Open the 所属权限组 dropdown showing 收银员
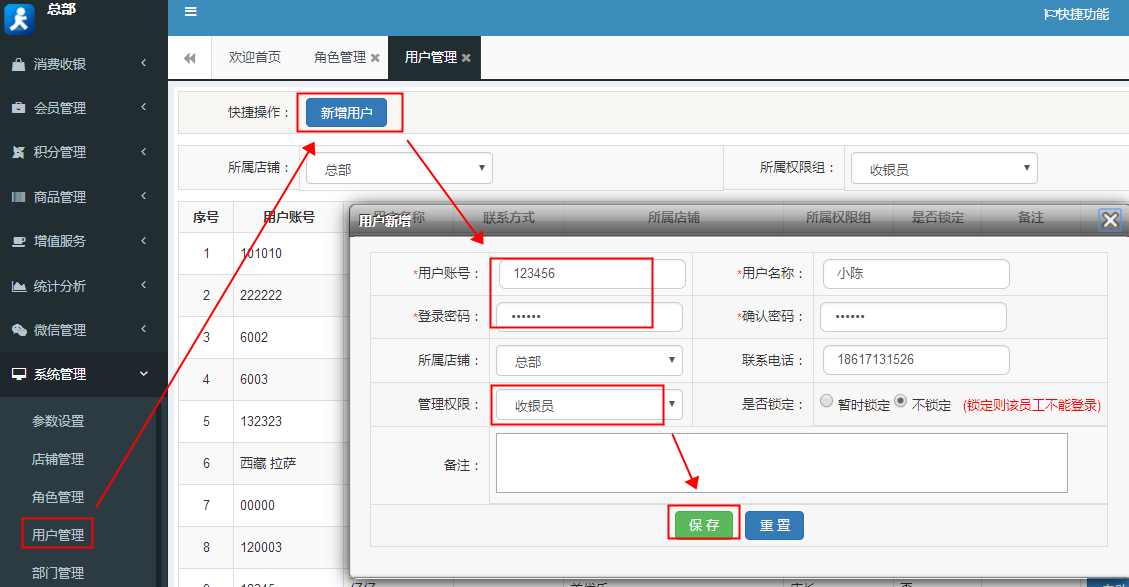This screenshot has height=587, width=1129. pos(943,167)
